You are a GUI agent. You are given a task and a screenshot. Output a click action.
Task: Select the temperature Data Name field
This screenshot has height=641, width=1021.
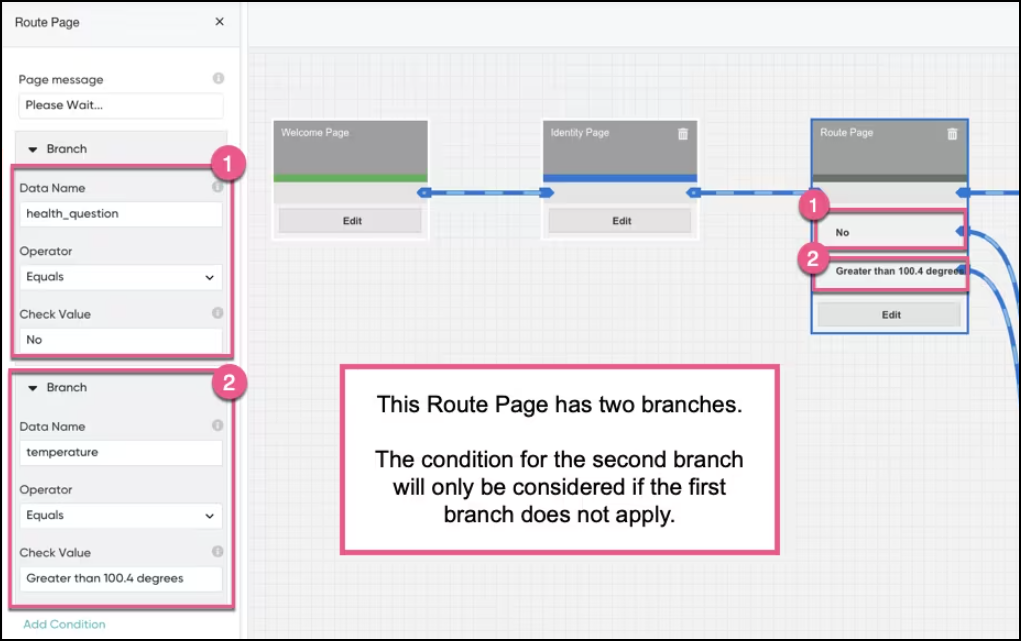120,452
